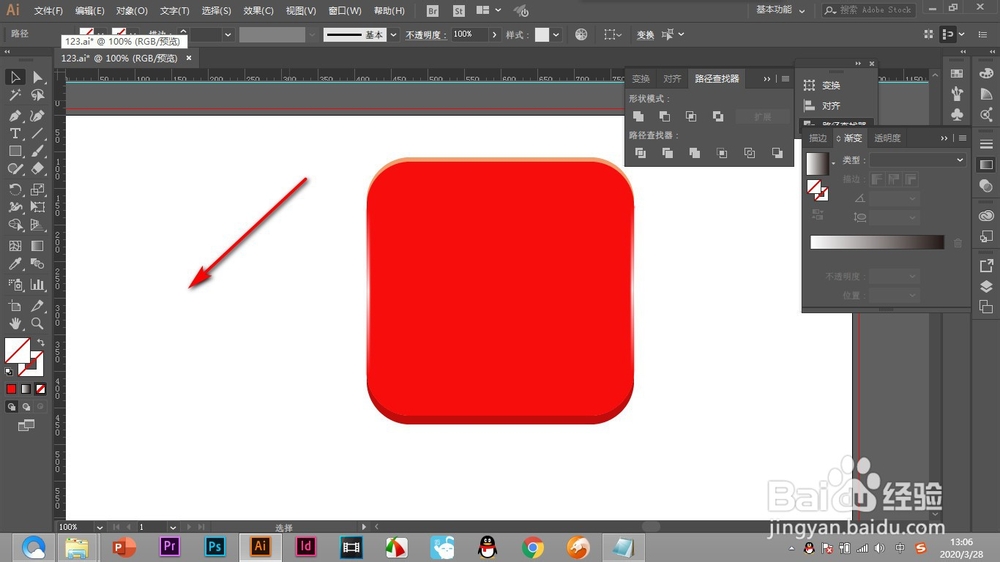This screenshot has height=562, width=1000.
Task: Select the Zoom tool
Action: pos(38,323)
